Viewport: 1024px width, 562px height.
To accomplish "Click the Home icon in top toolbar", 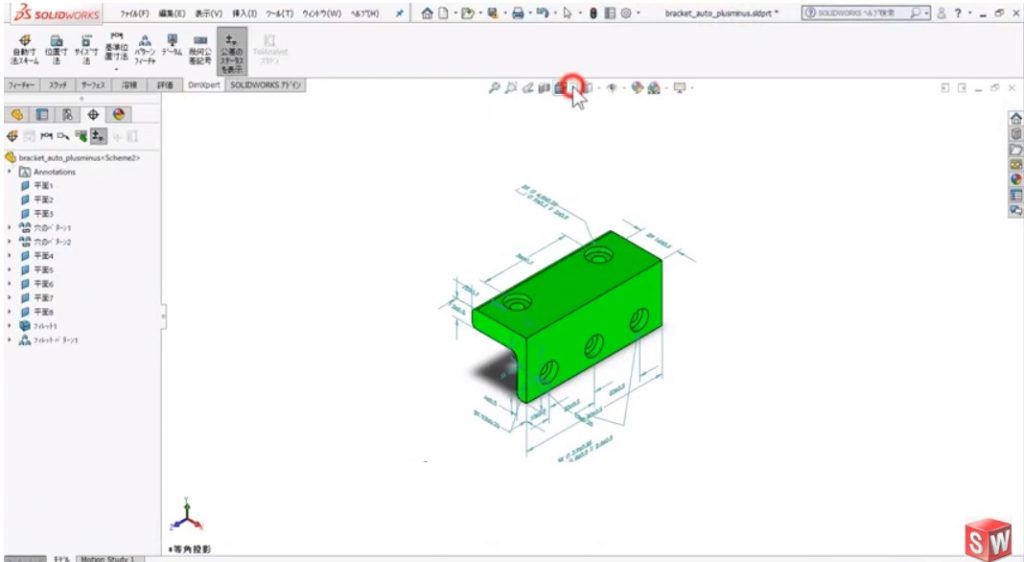I will 428,14.
